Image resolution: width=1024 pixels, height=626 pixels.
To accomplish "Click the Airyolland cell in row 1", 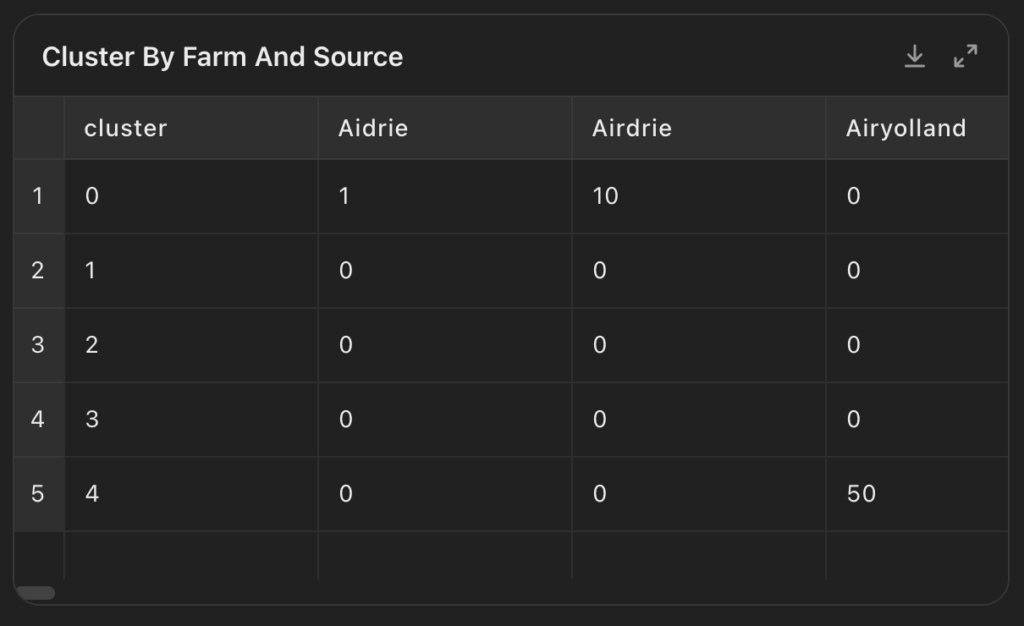I will click(x=917, y=196).
